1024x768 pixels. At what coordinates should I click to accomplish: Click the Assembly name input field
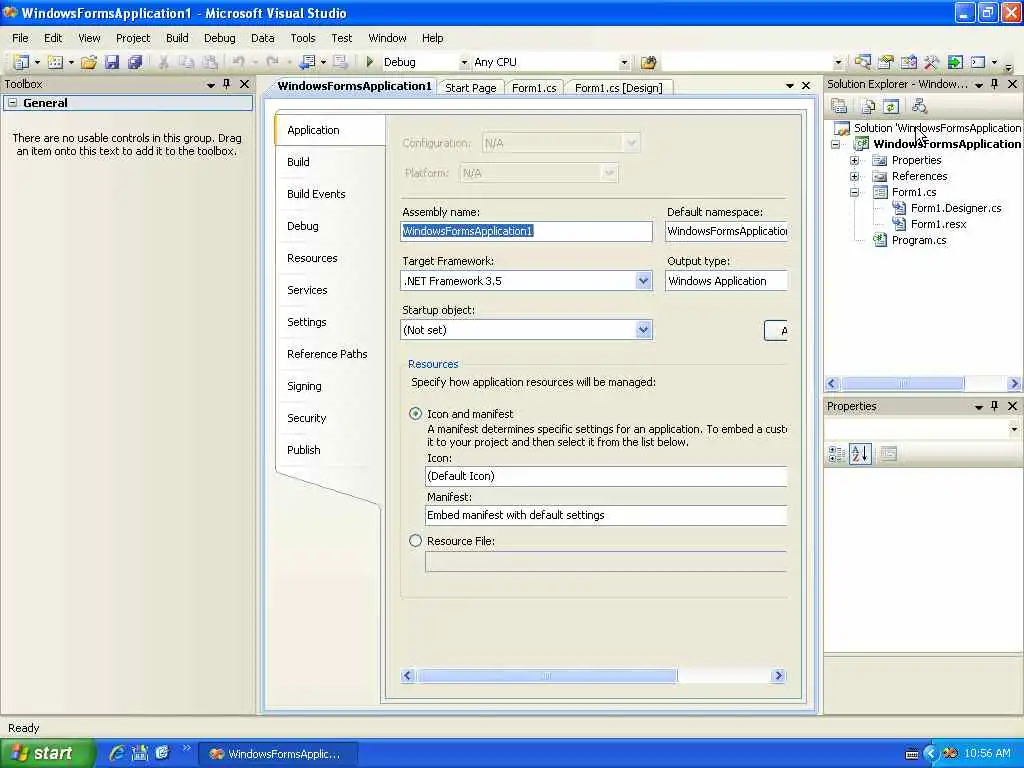pyautogui.click(x=526, y=231)
